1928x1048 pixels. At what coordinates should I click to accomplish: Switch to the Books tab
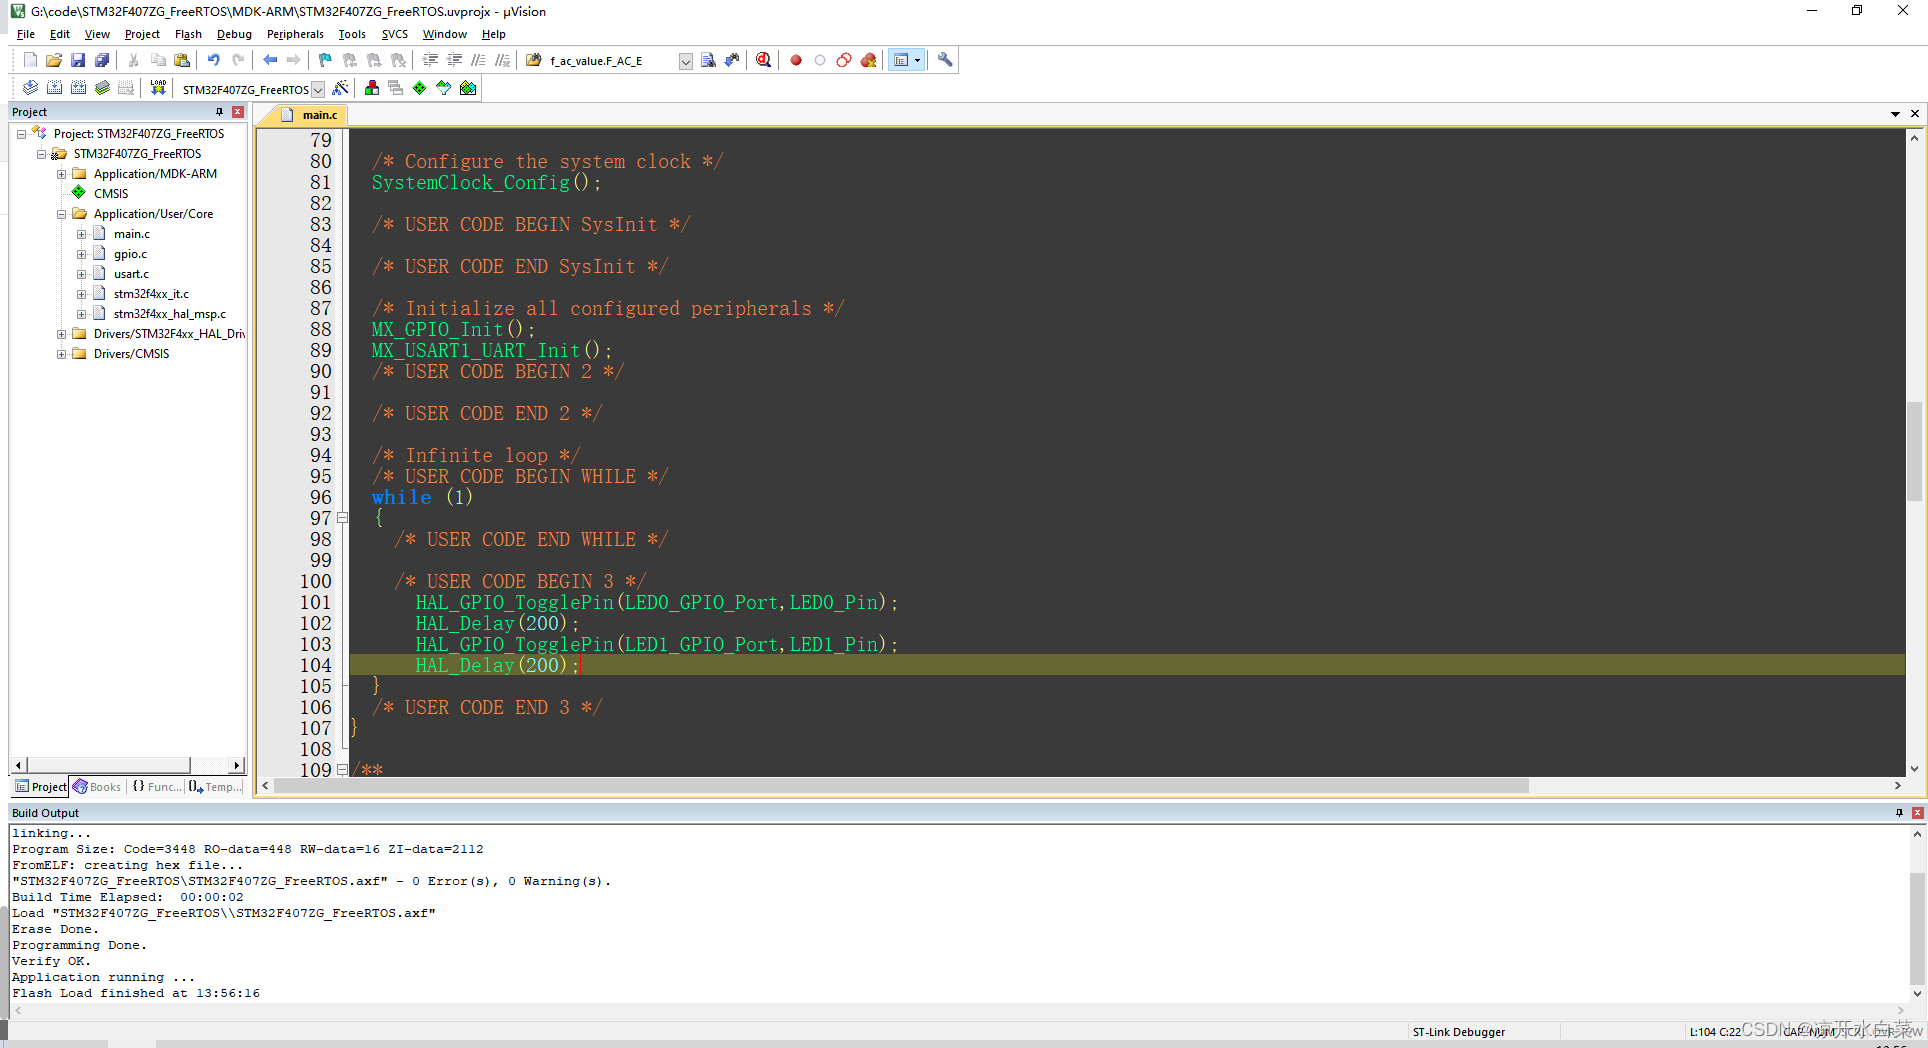[97, 787]
